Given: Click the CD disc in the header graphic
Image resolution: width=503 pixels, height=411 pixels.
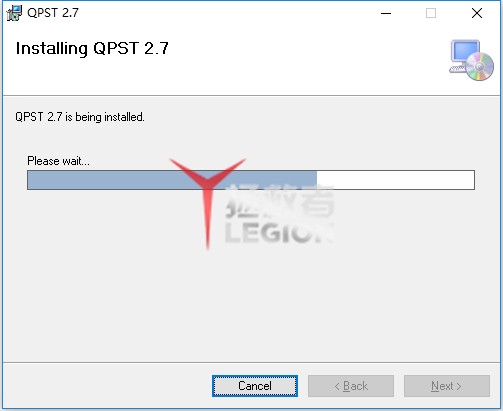Looking at the screenshot, I should click(480, 66).
